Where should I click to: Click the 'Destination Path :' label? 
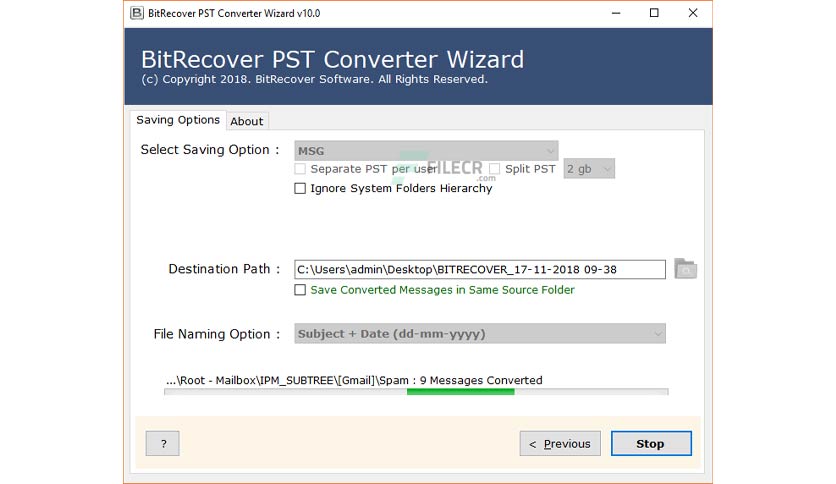[224, 269]
